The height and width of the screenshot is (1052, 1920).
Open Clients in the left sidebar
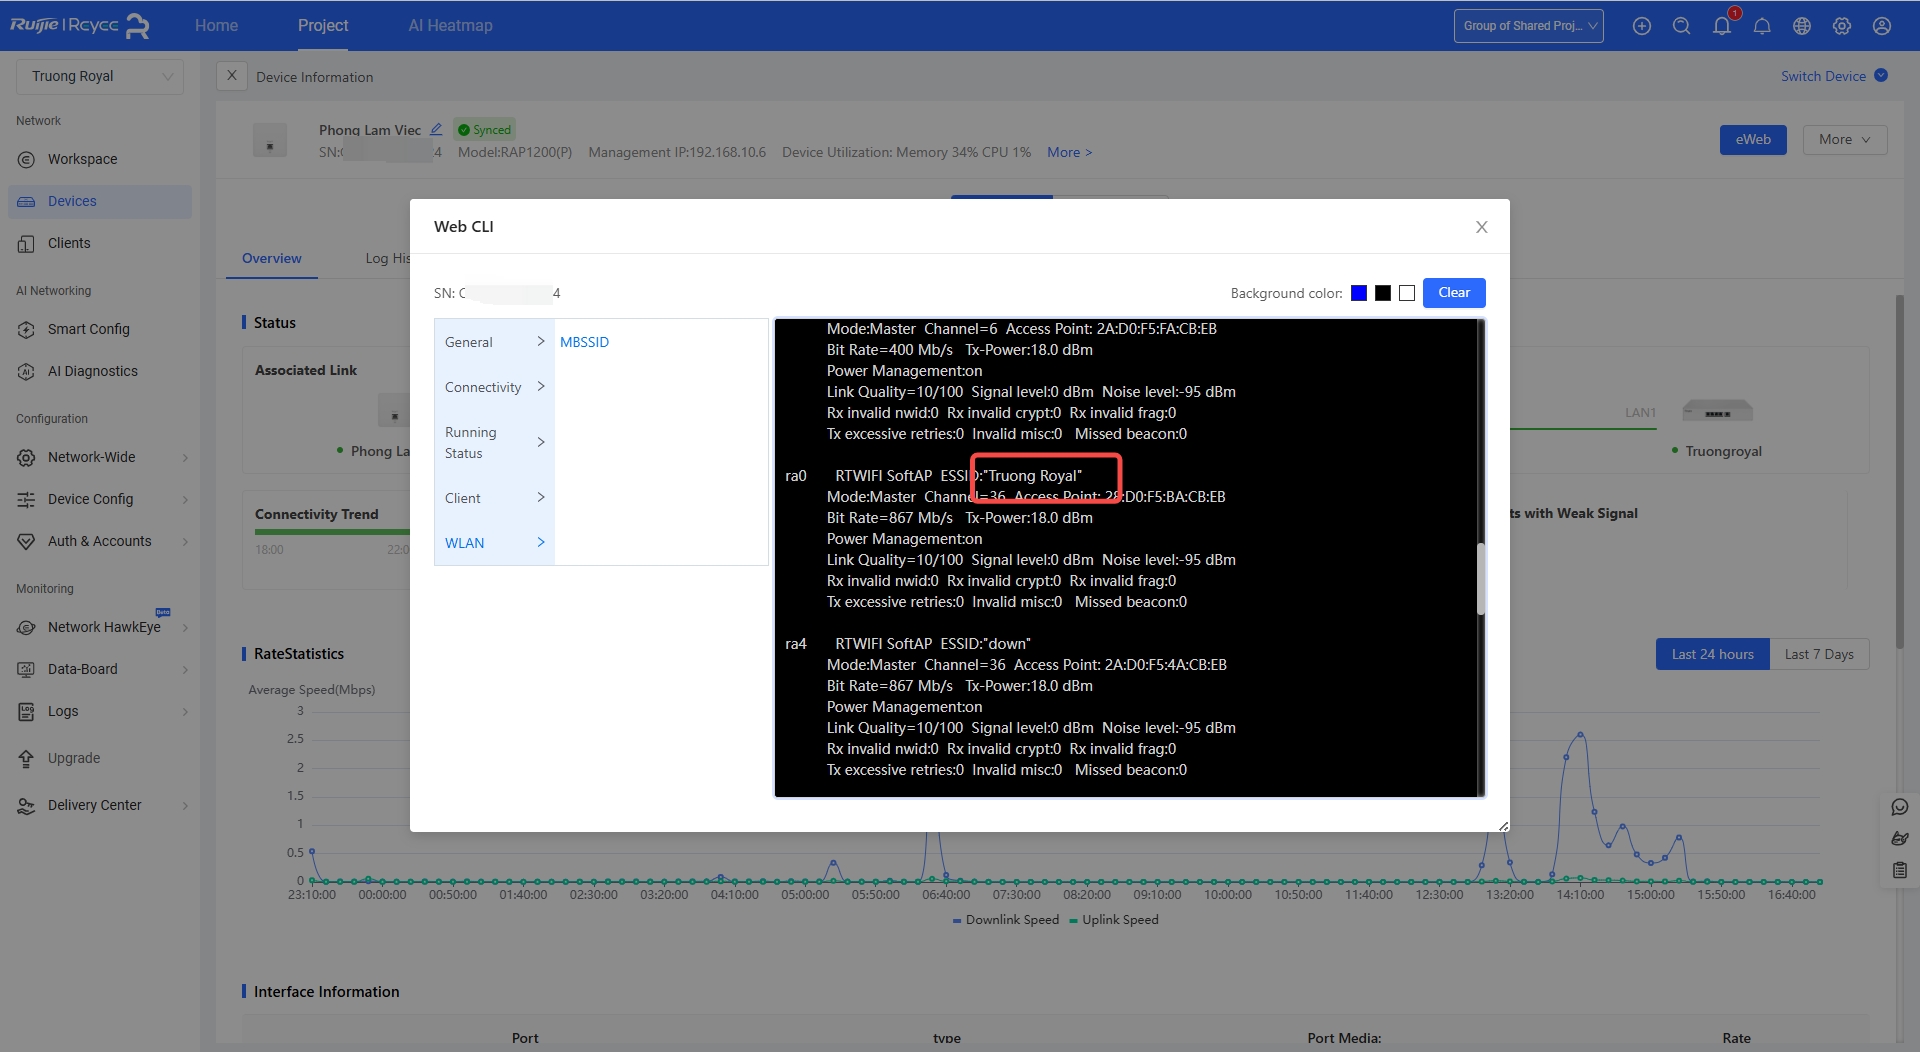69,243
